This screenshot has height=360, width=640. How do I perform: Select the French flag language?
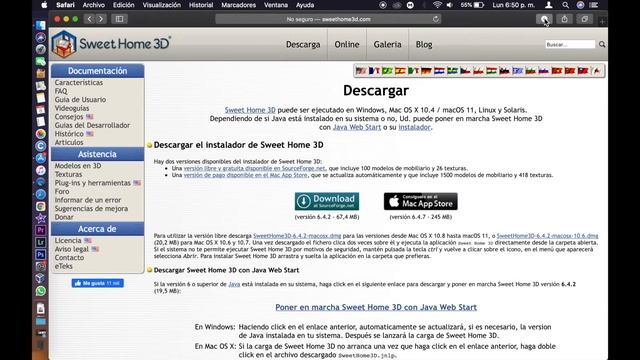(x=374, y=71)
